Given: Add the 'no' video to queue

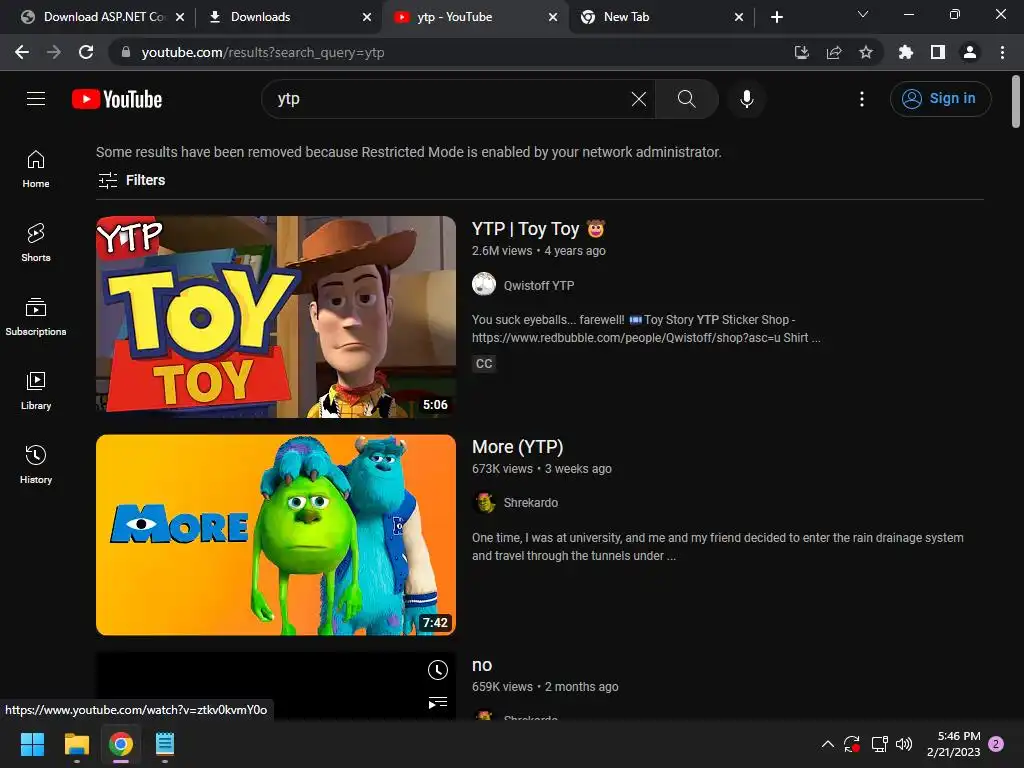Looking at the screenshot, I should click(438, 703).
